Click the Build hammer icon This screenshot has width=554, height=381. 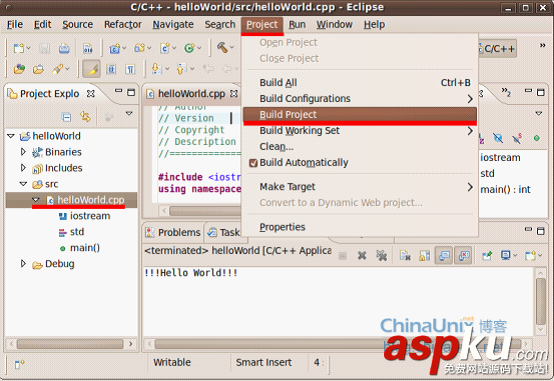click(222, 48)
